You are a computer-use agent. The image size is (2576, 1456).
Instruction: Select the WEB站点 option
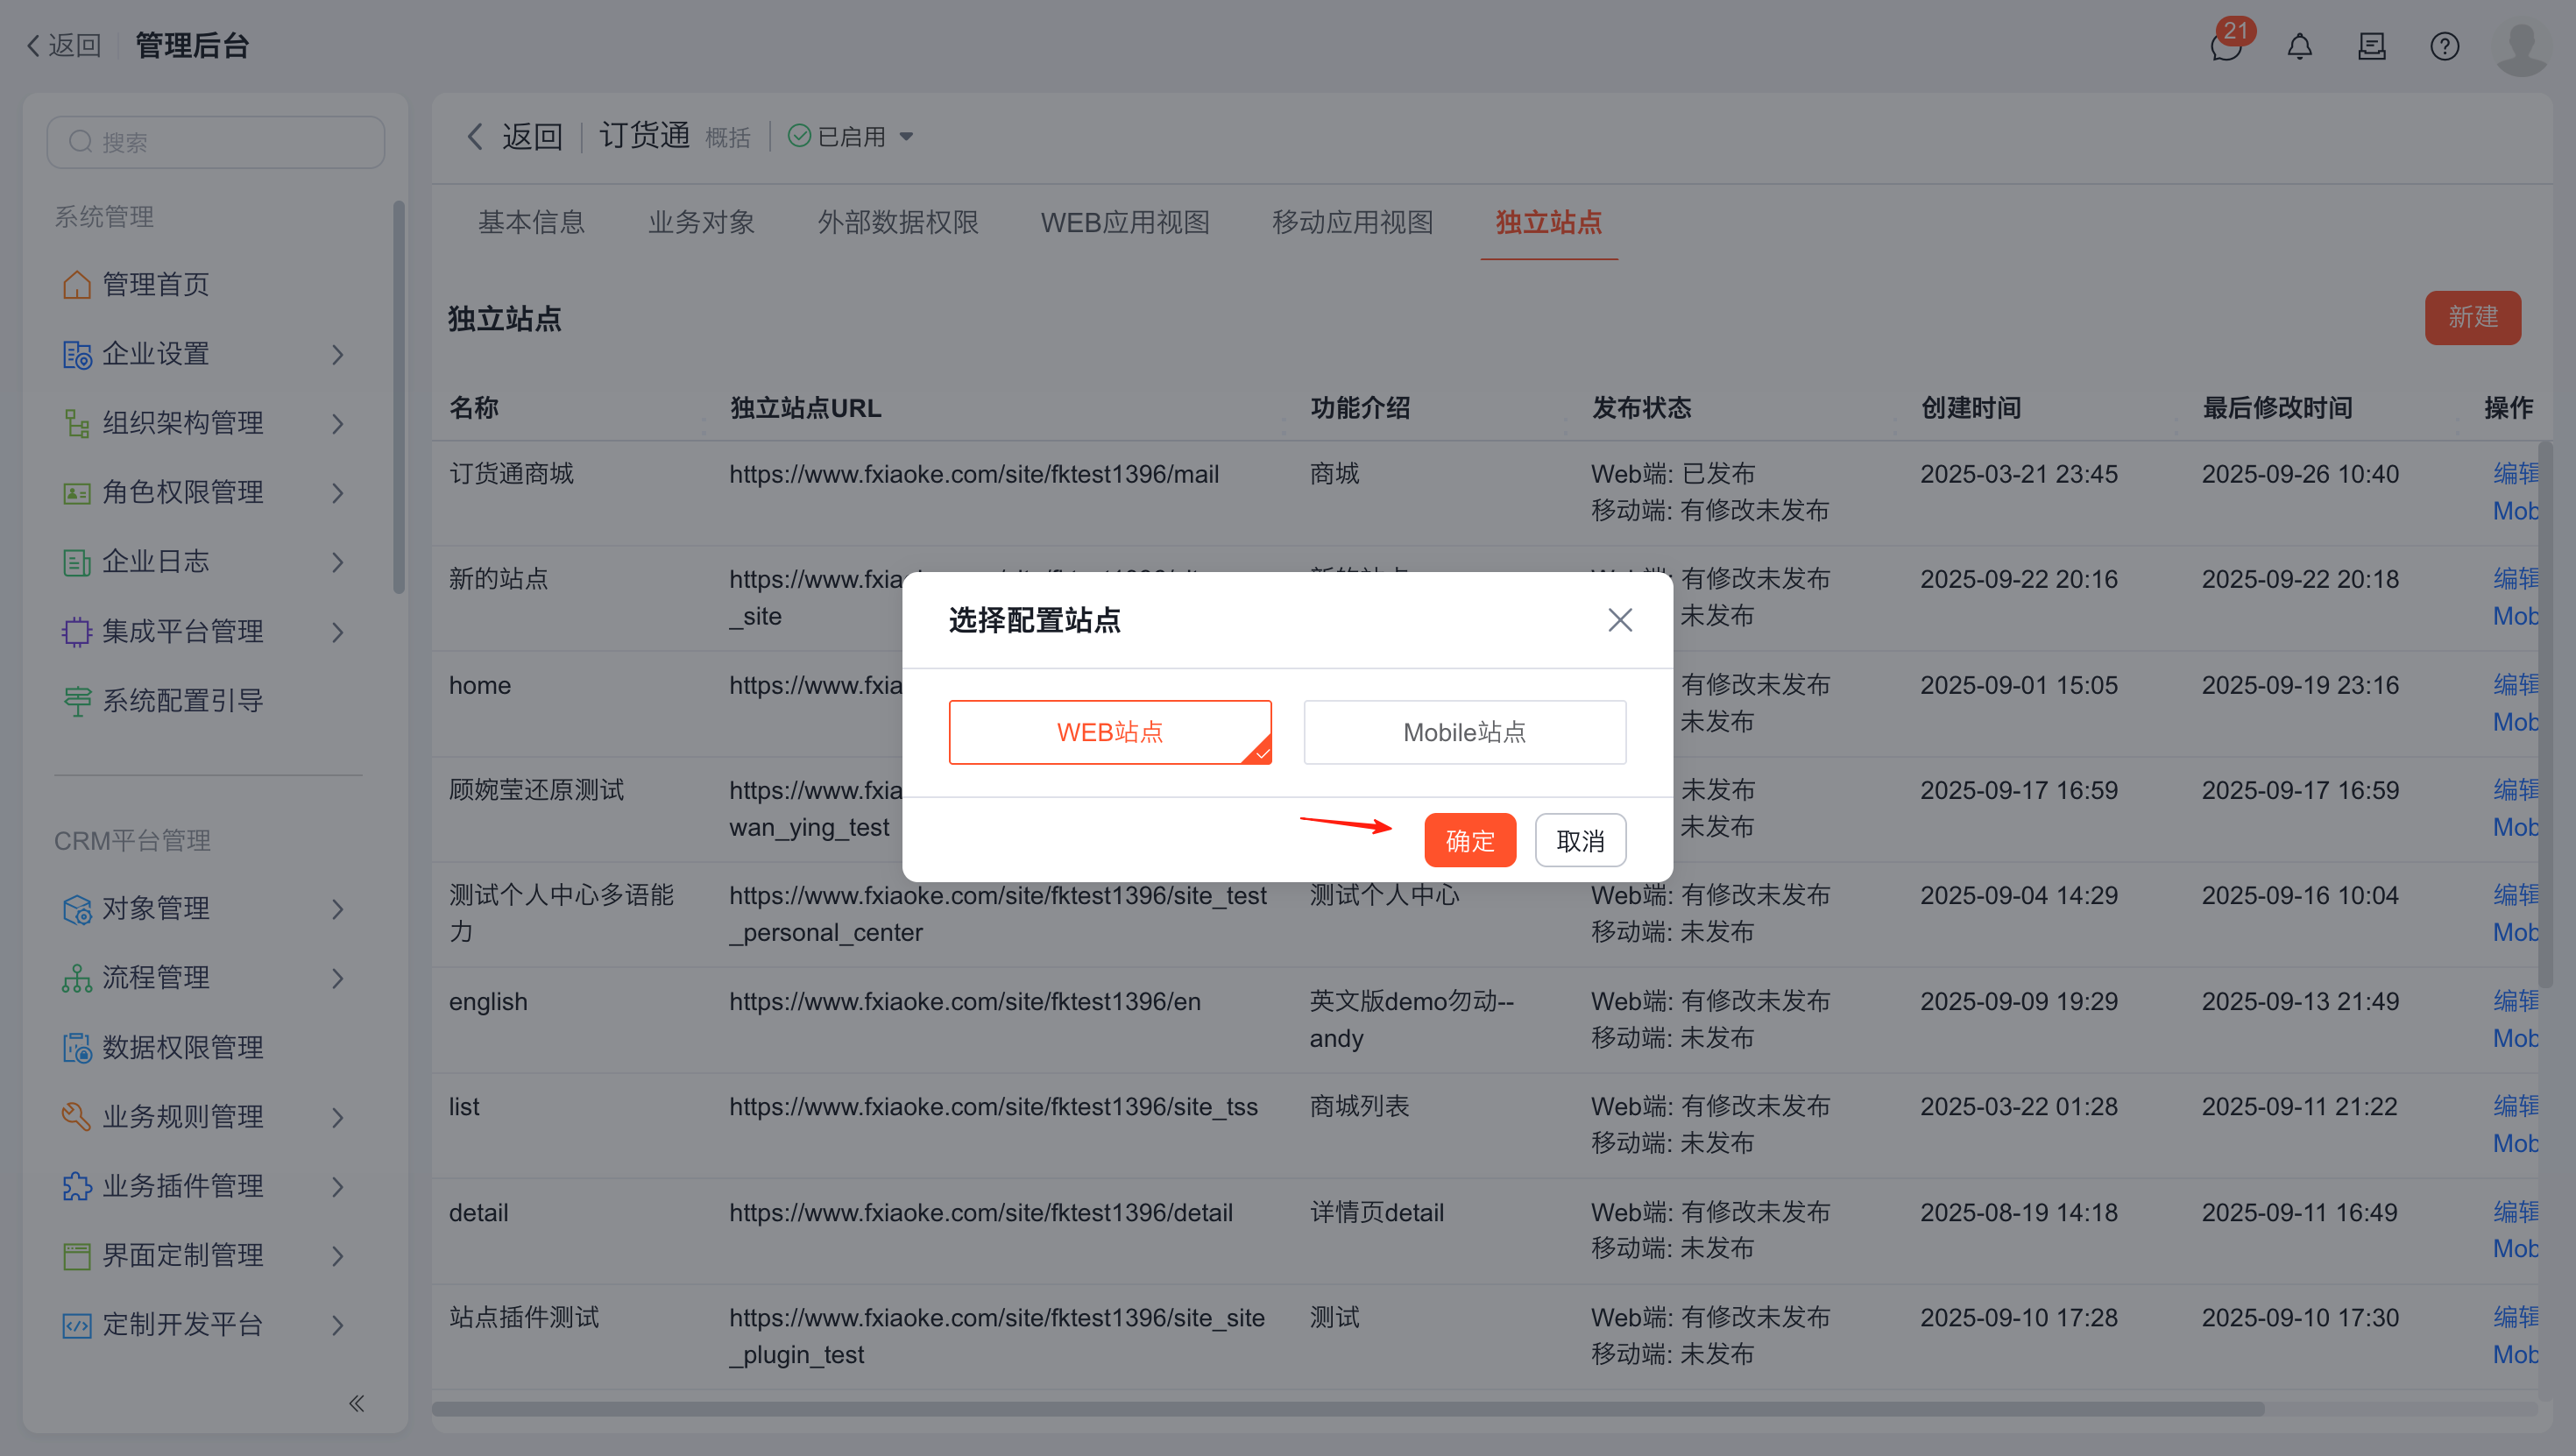tap(1110, 732)
